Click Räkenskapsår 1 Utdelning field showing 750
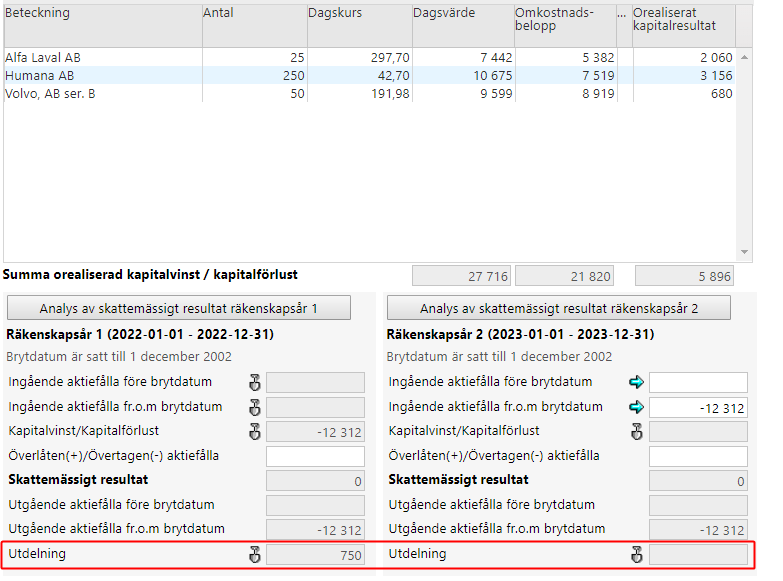The image size is (783, 581). (x=315, y=555)
